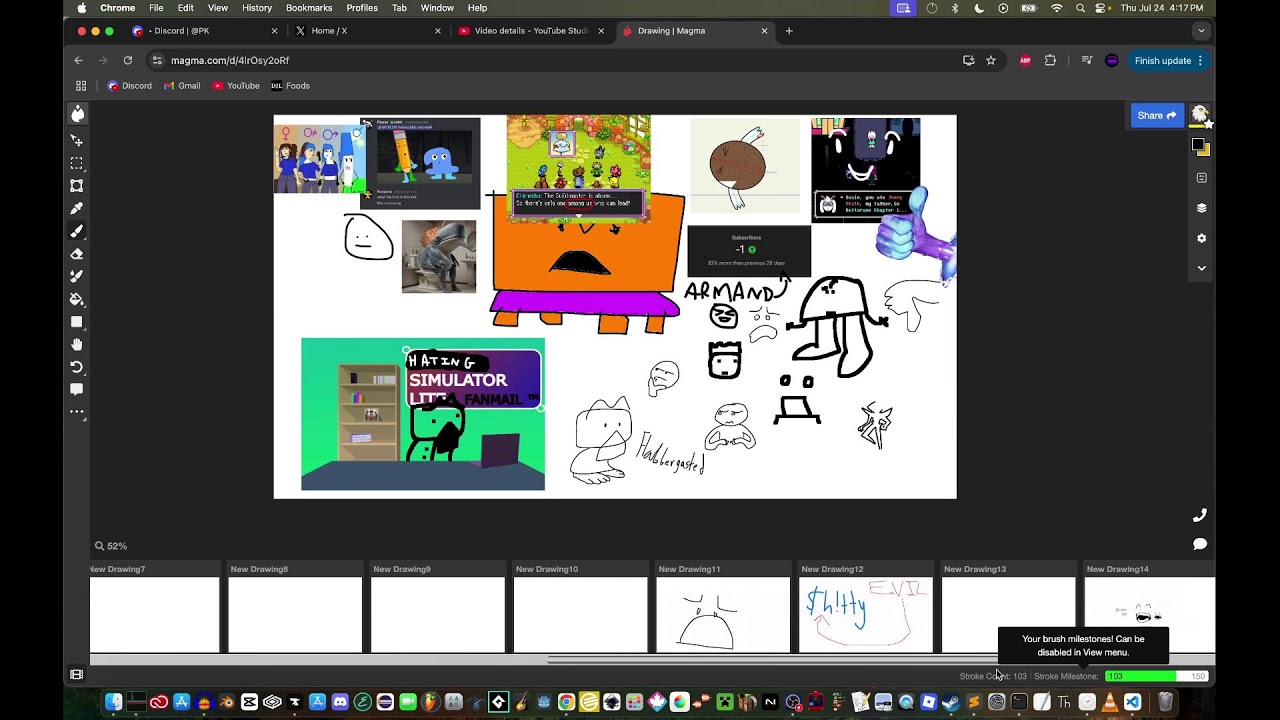This screenshot has width=1280, height=720.
Task: Open Spotlight search in menu bar
Action: [1080, 8]
